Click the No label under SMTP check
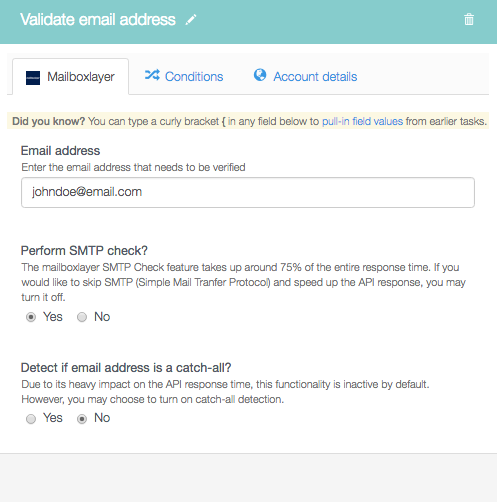The width and height of the screenshot is (497, 502). coord(102,317)
